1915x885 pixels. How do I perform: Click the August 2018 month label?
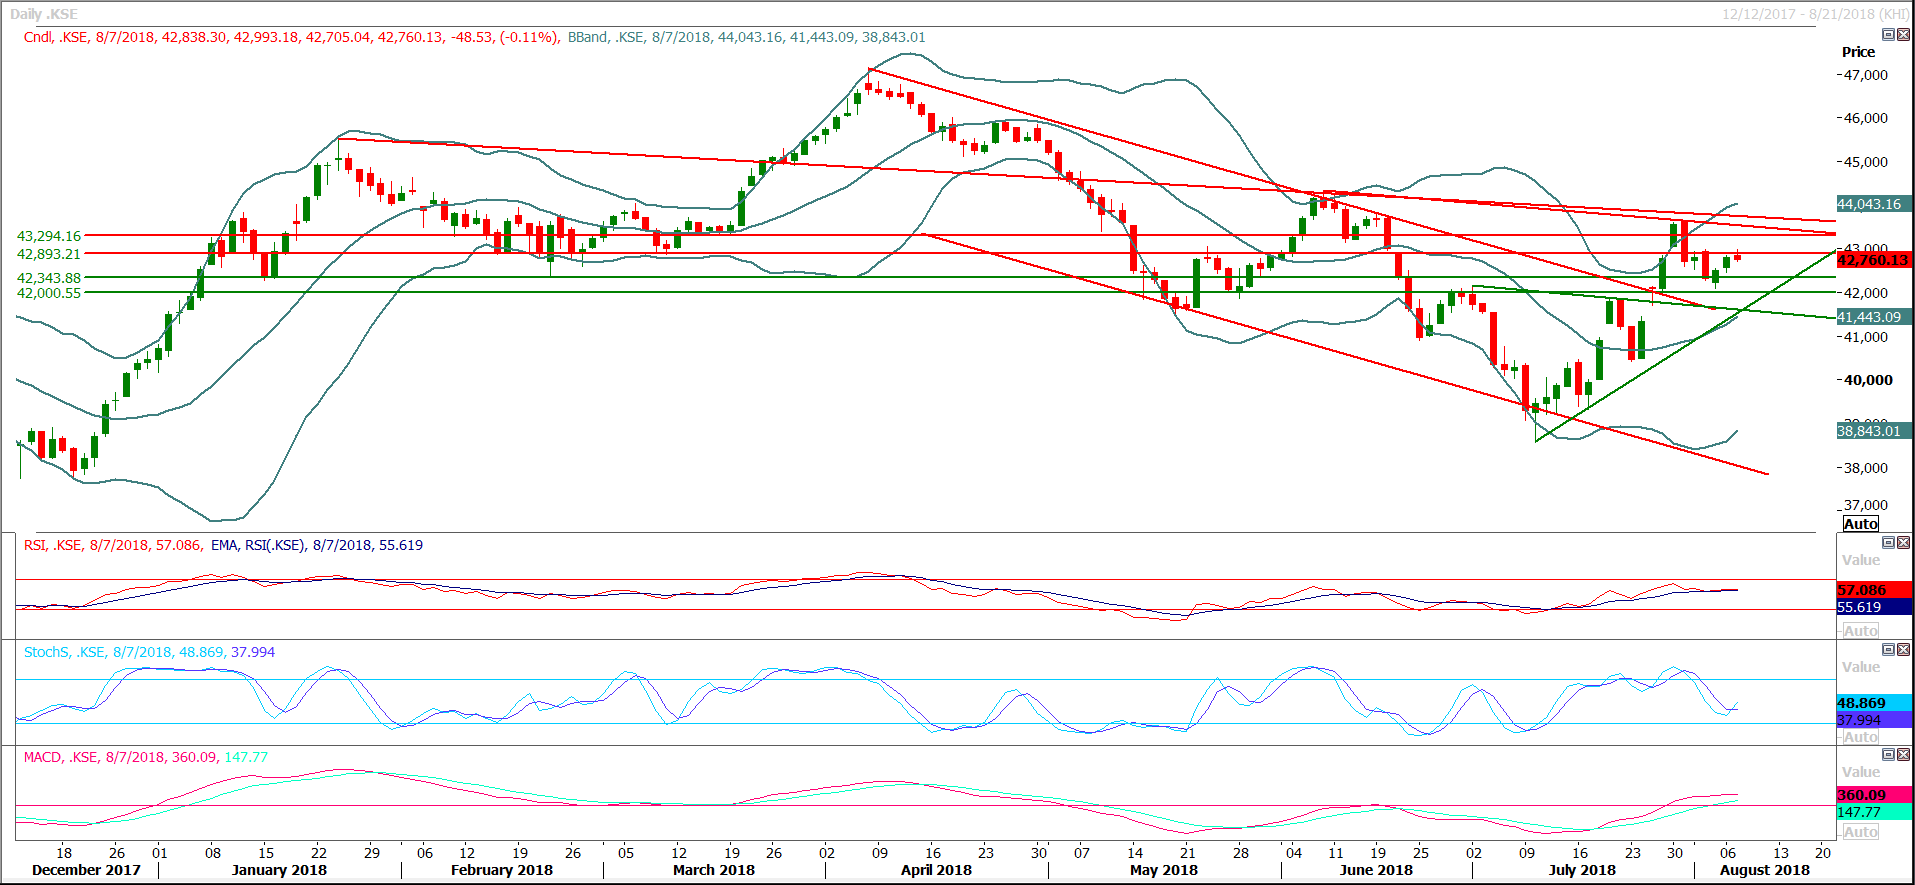1765,870
